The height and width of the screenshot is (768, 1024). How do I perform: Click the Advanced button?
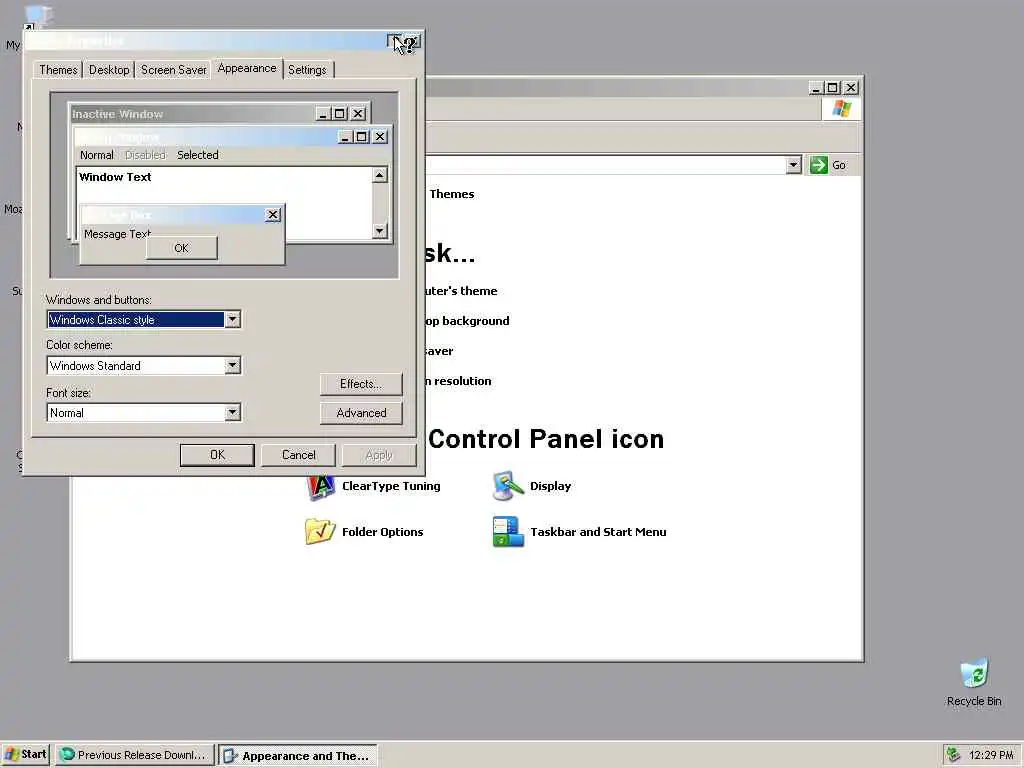click(x=361, y=413)
